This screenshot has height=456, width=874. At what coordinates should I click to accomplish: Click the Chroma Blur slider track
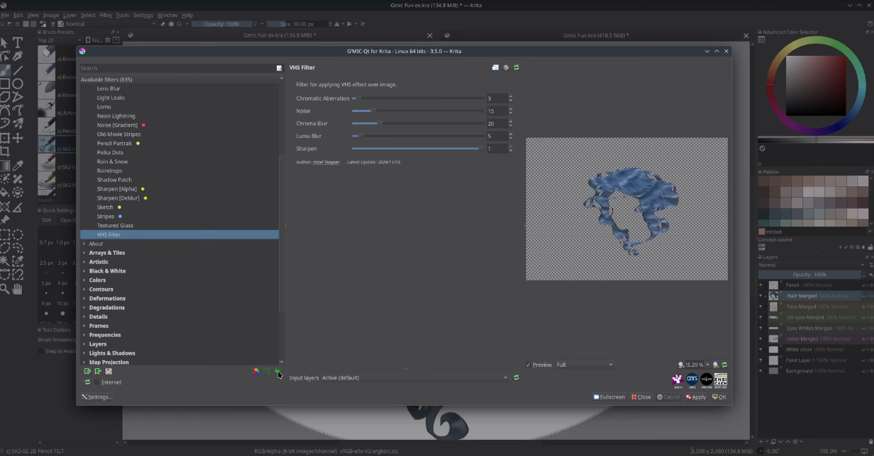coord(417,123)
